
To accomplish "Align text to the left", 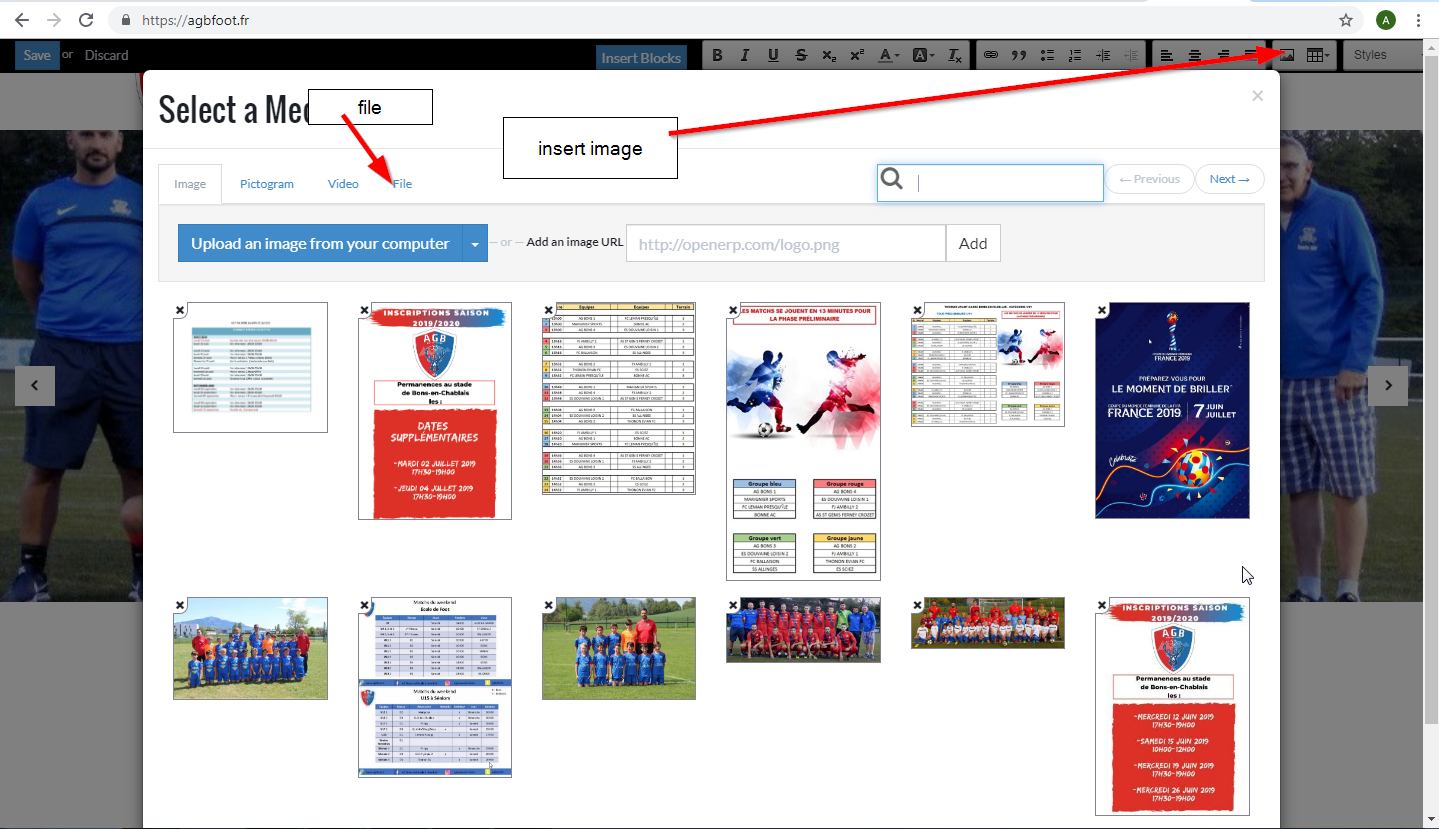I will click(1167, 56).
